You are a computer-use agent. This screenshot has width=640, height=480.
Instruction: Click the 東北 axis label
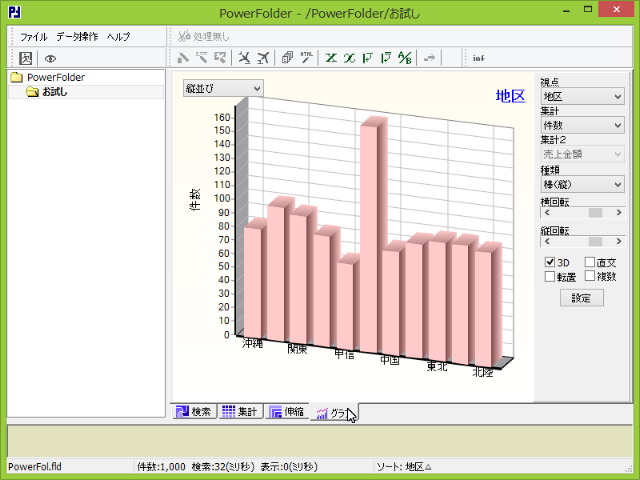coord(437,366)
